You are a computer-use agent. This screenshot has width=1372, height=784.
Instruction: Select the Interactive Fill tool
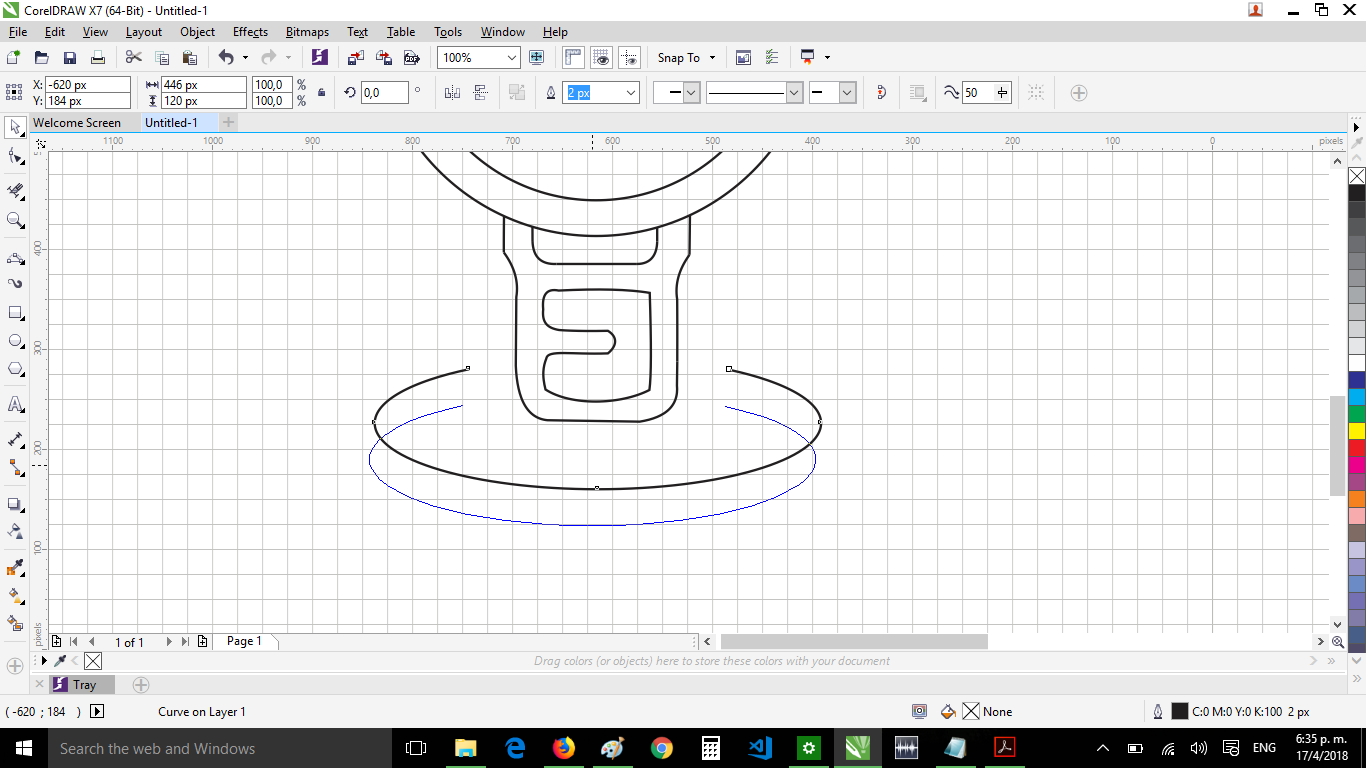click(x=15, y=595)
